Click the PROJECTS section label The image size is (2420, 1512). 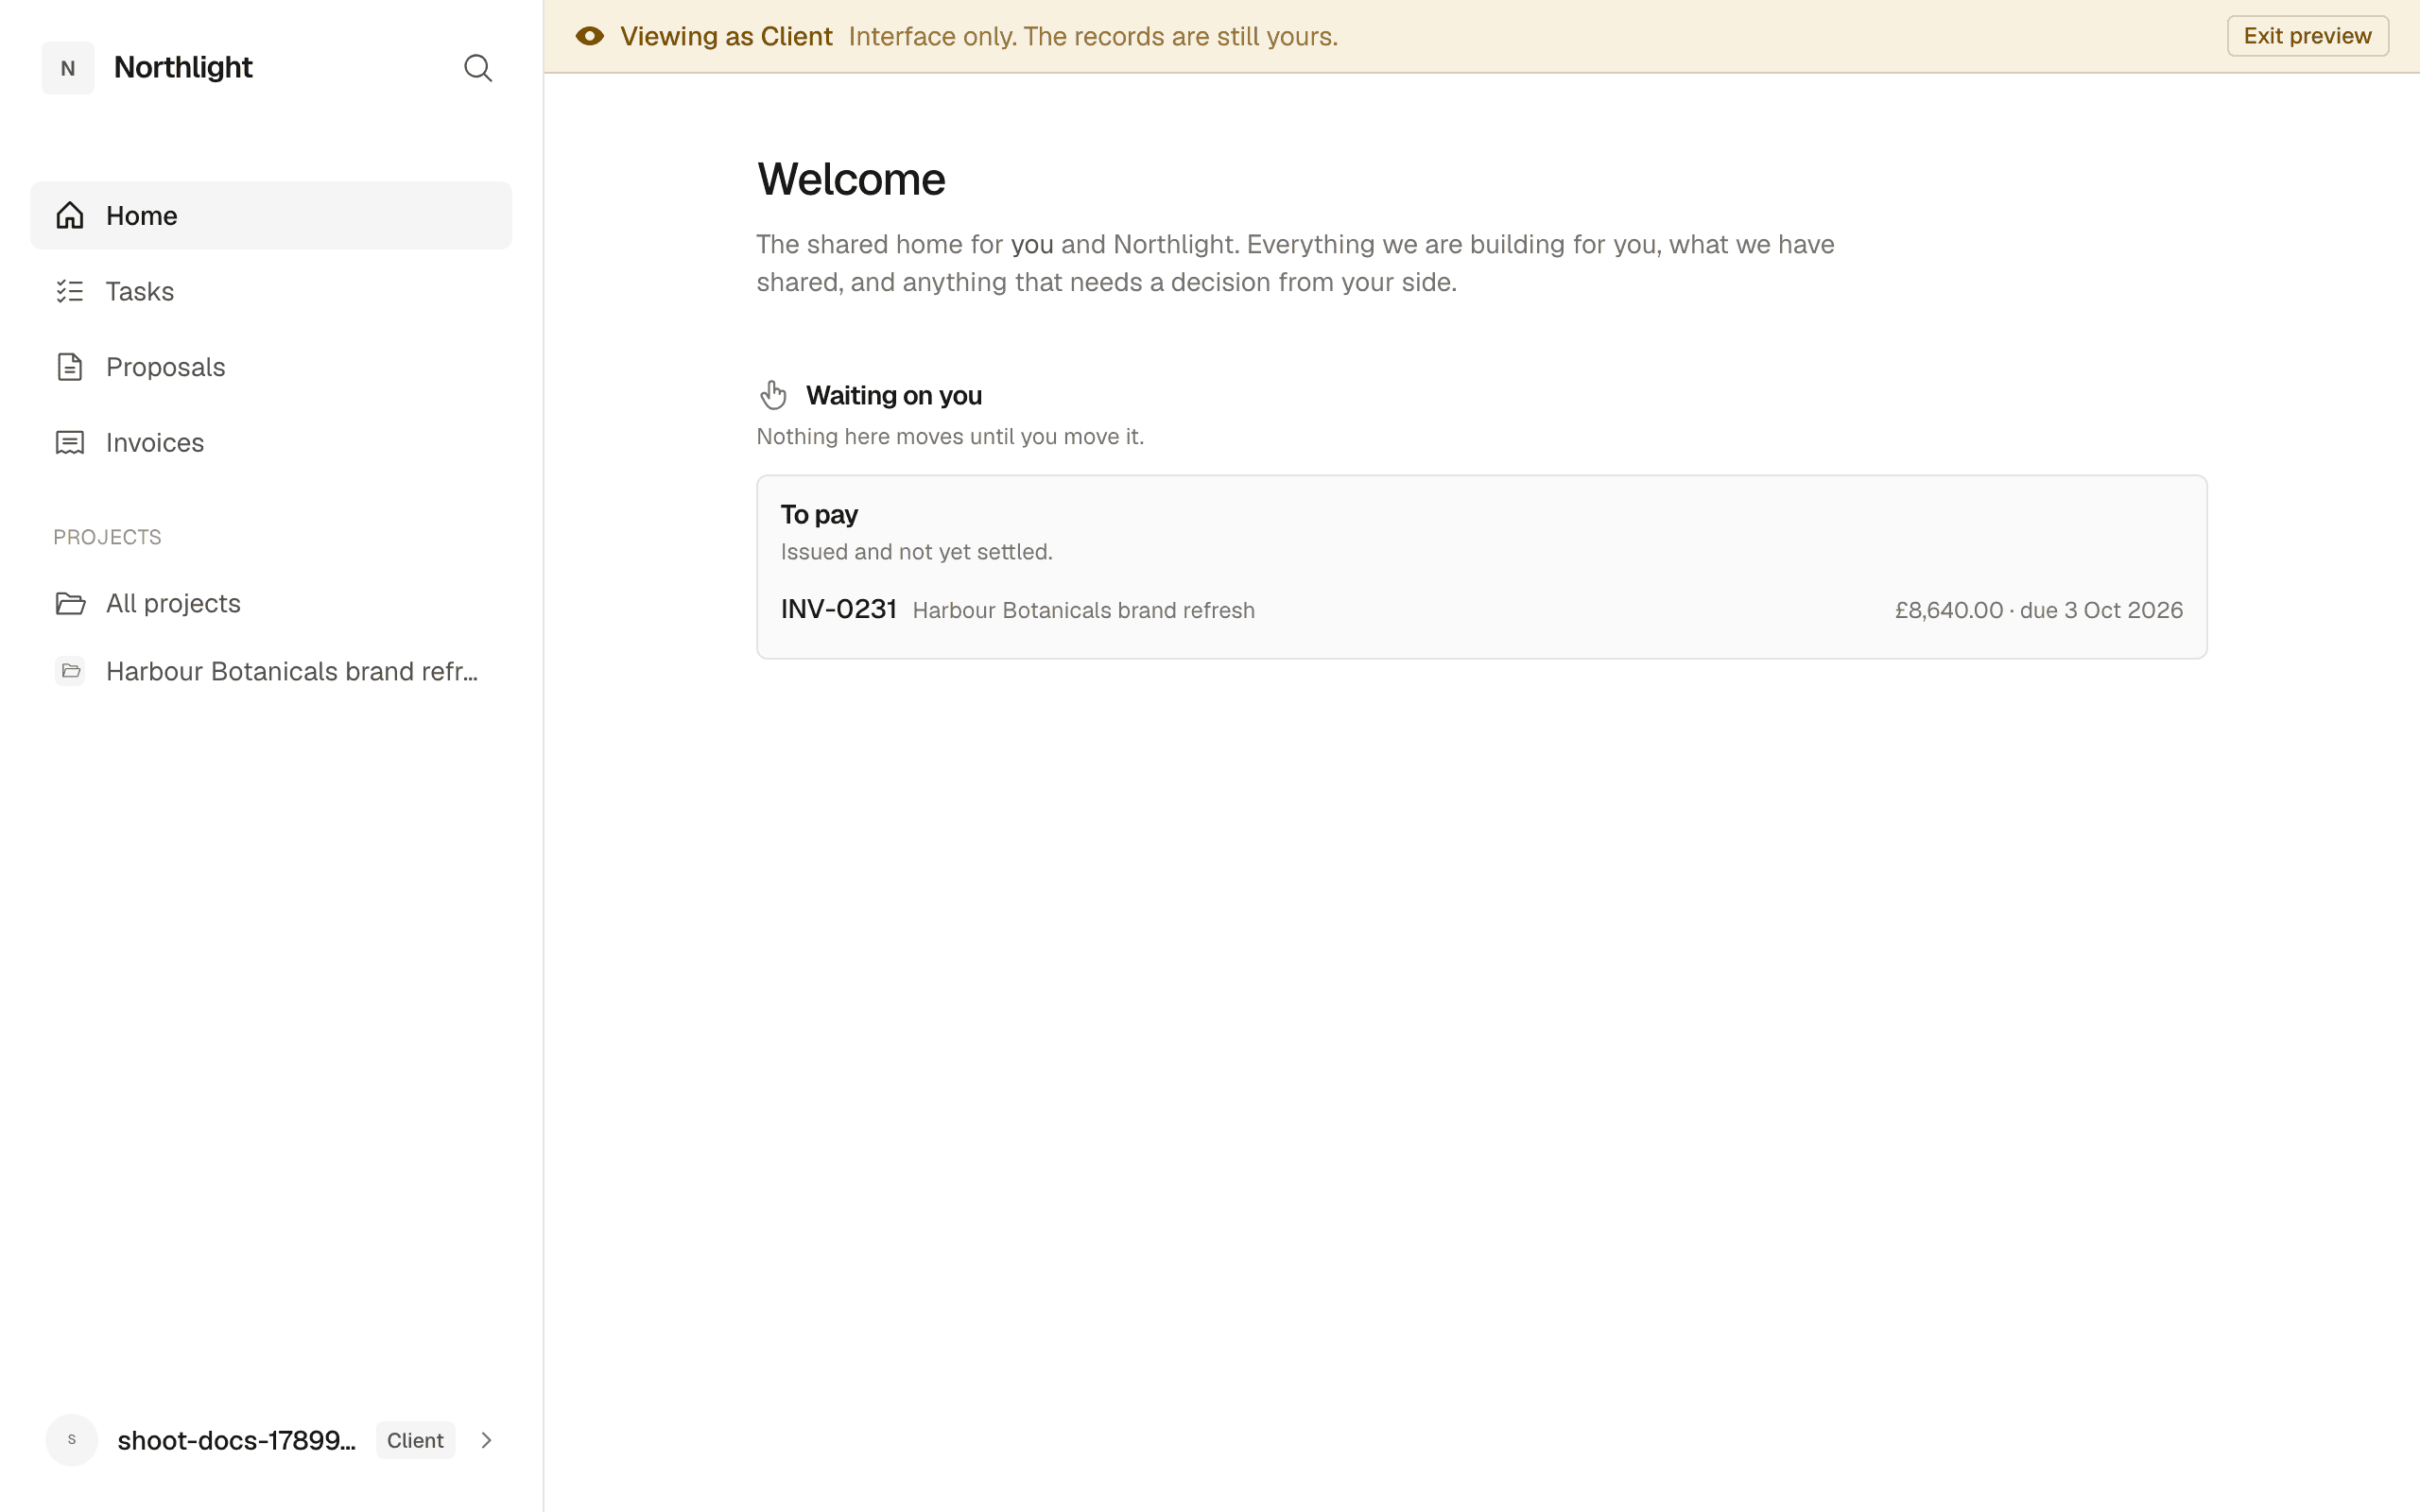pos(107,537)
